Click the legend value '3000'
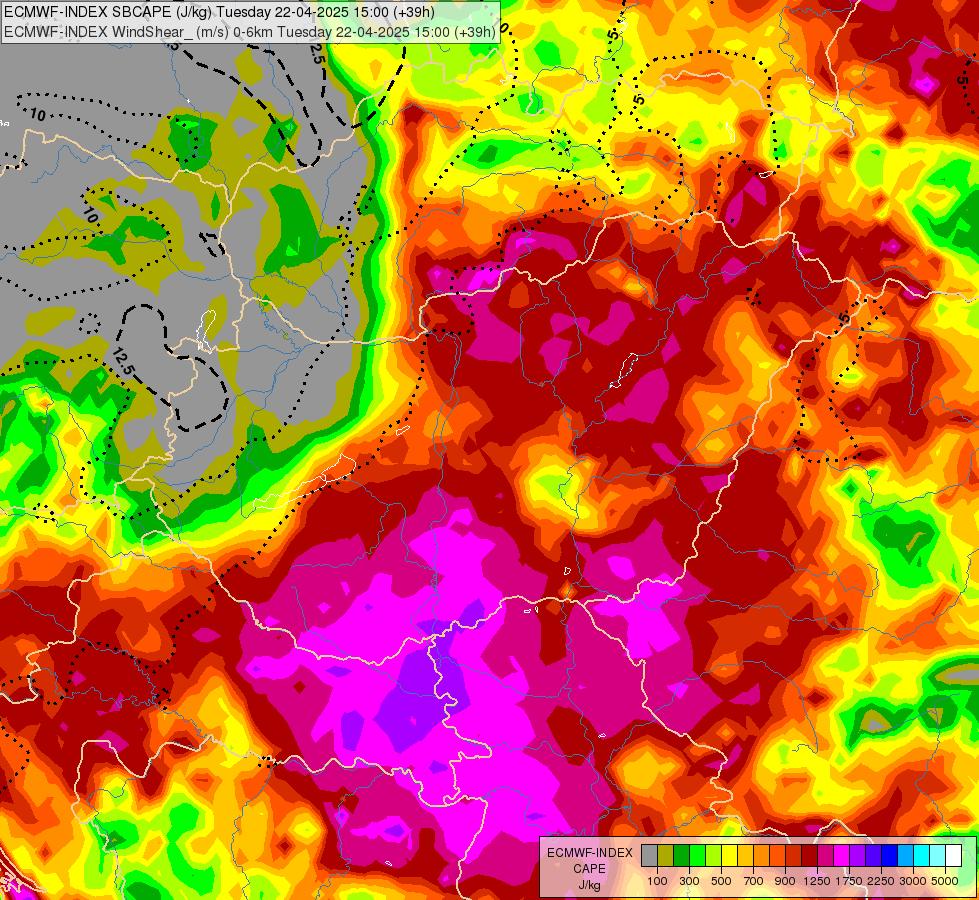The height and width of the screenshot is (900, 979). pyautogui.click(x=913, y=881)
